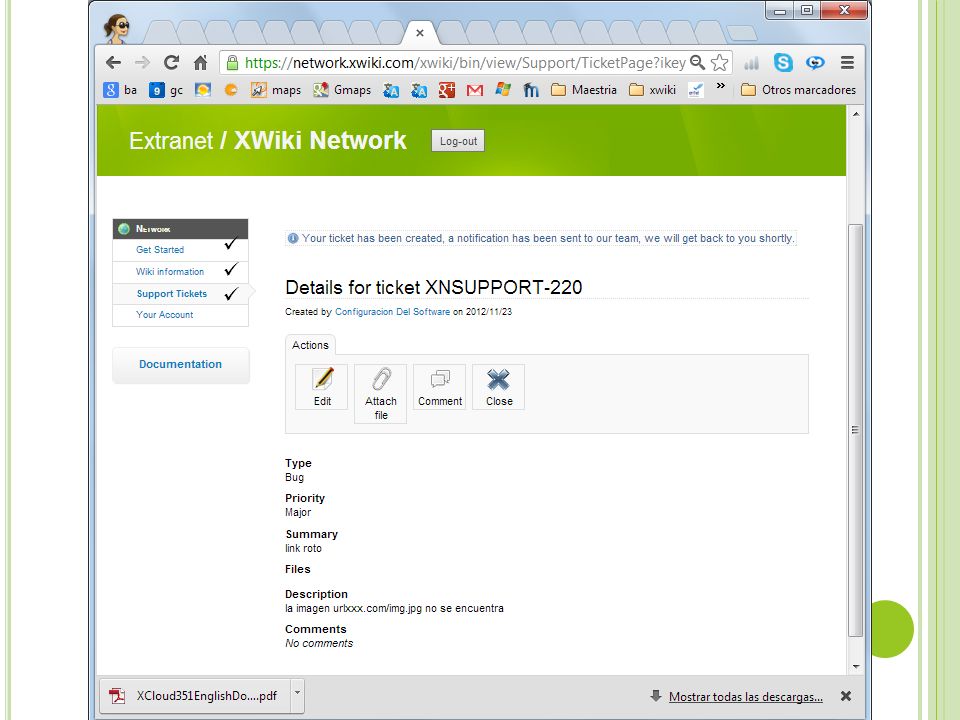Click the page scrollbar up arrow
The width and height of the screenshot is (960, 720).
[x=856, y=114]
